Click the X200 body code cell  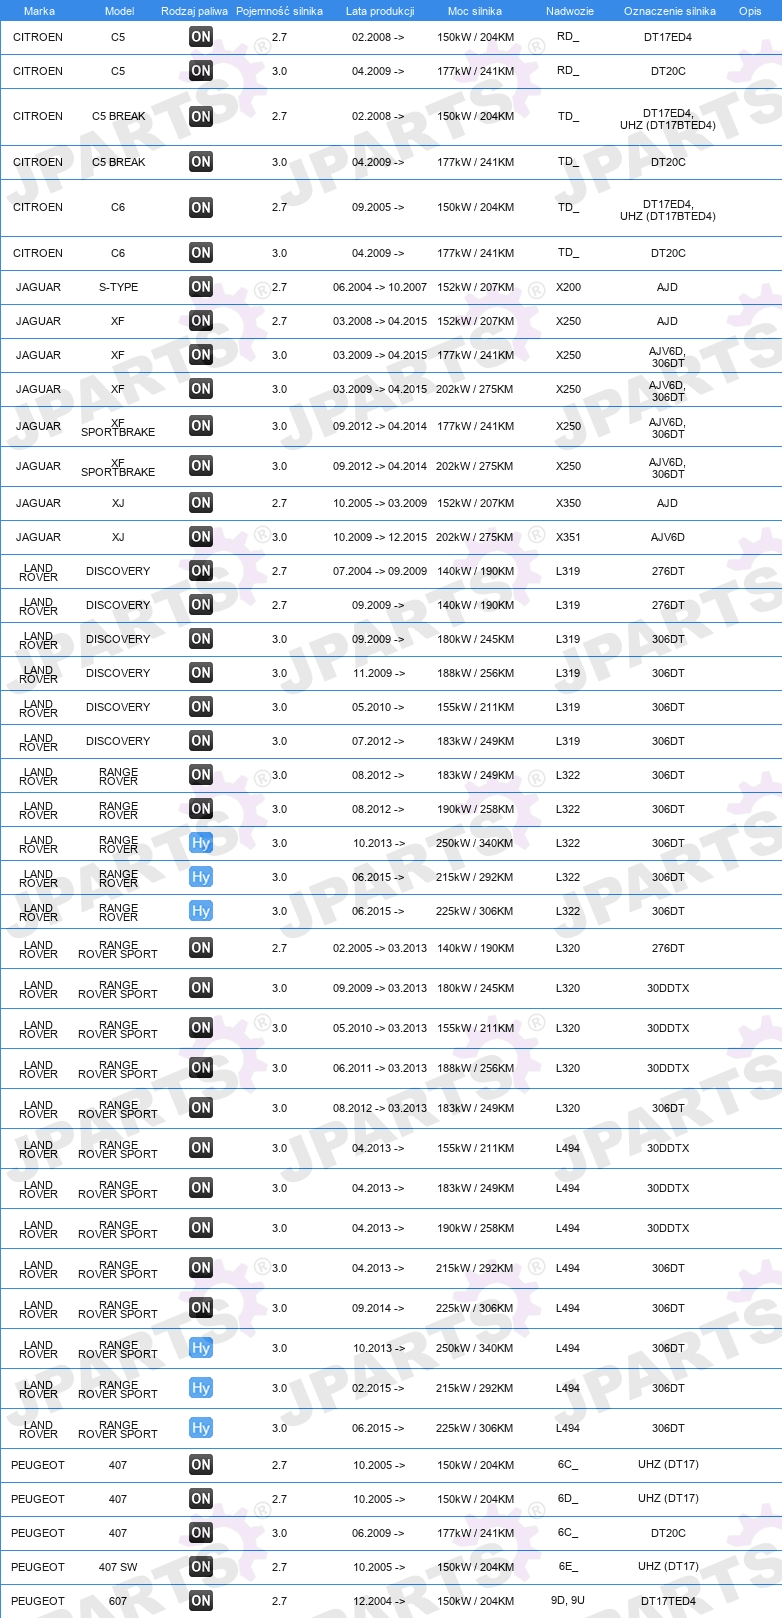[x=568, y=287]
